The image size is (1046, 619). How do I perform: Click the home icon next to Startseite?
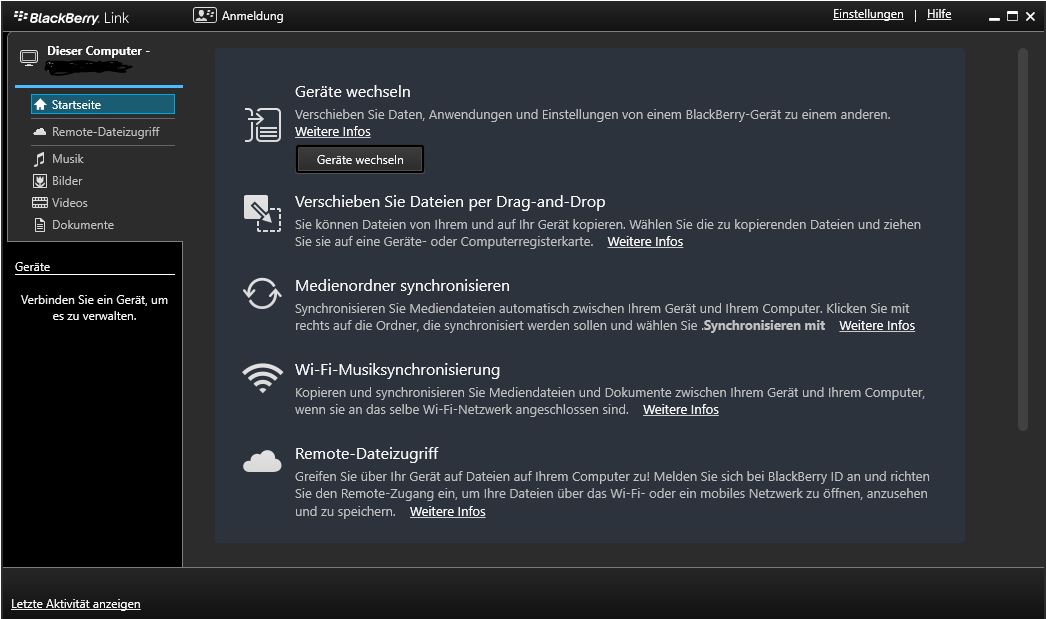click(40, 105)
